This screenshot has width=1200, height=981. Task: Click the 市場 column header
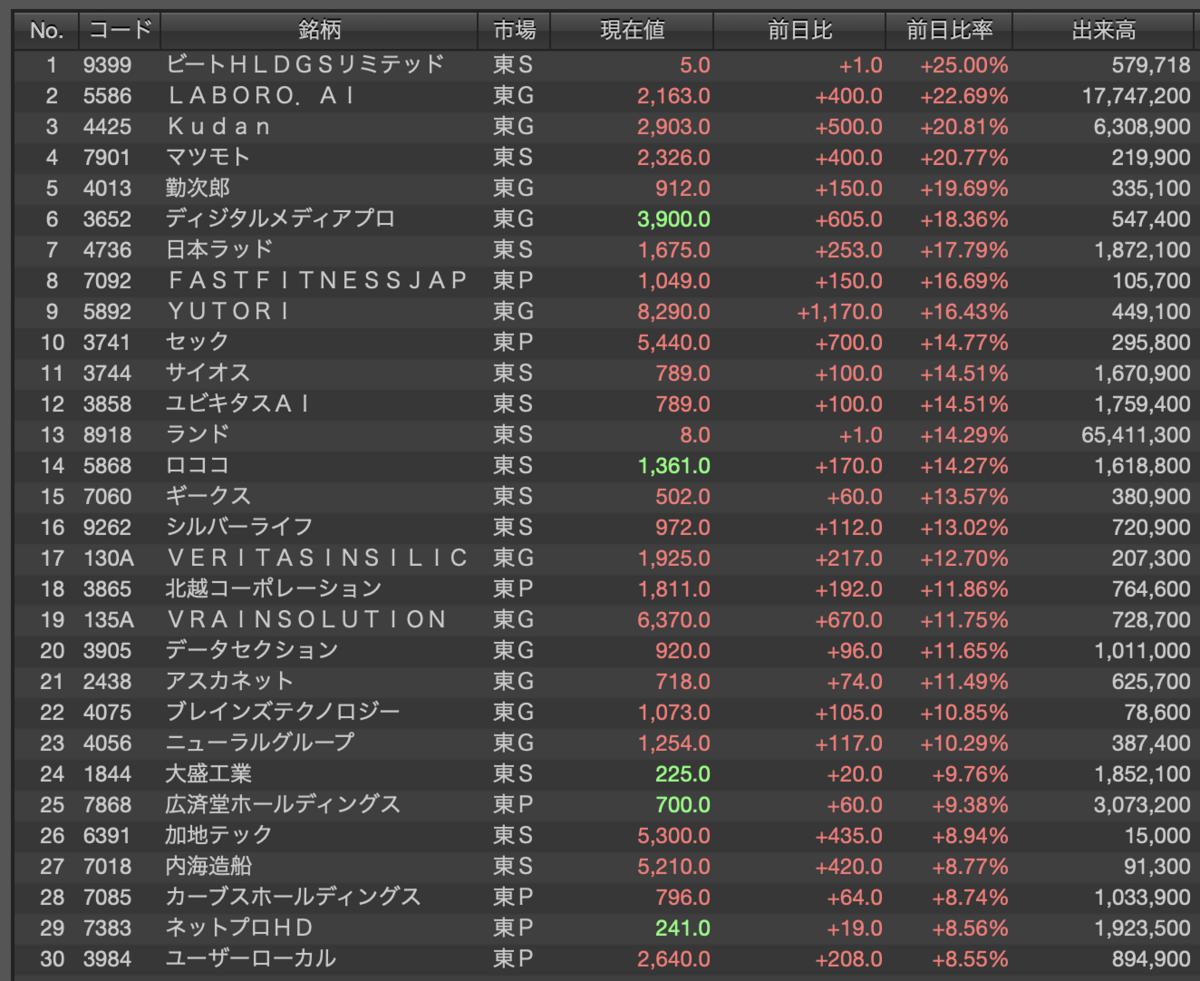pyautogui.click(x=515, y=31)
